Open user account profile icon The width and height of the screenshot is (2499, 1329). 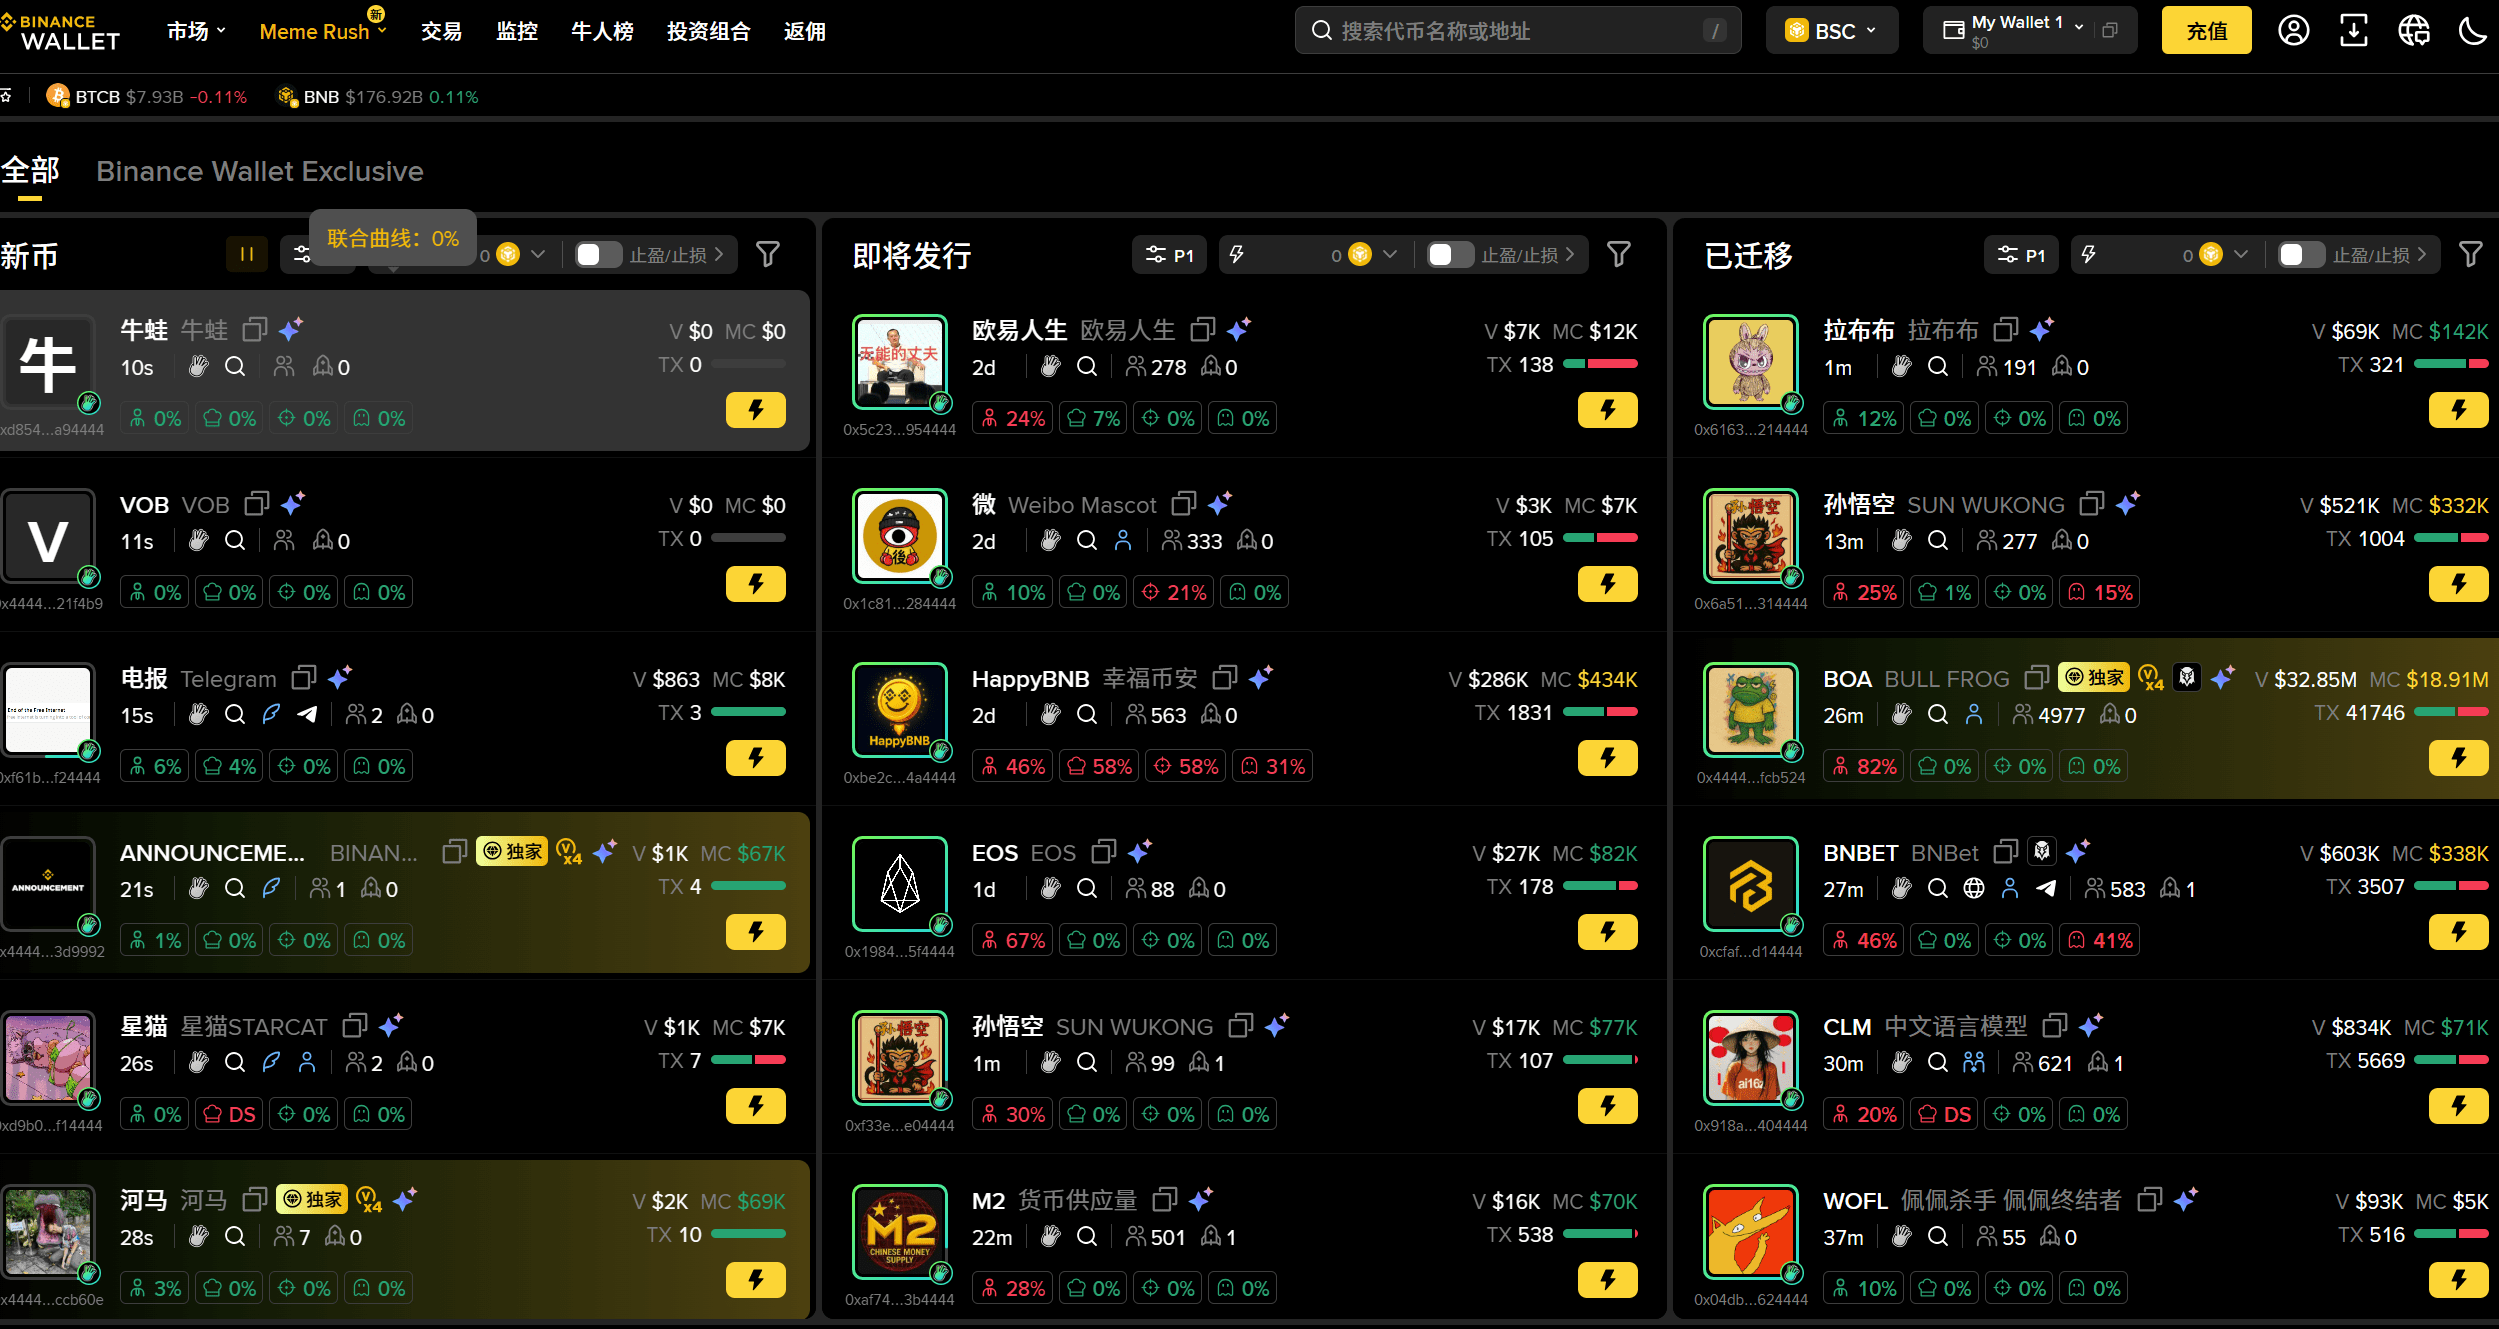(2294, 31)
